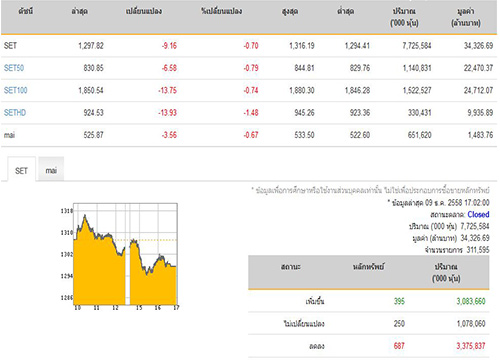The height and width of the screenshot is (360, 500).
Task: Click declining volume 3,375,837
Action: point(471,346)
